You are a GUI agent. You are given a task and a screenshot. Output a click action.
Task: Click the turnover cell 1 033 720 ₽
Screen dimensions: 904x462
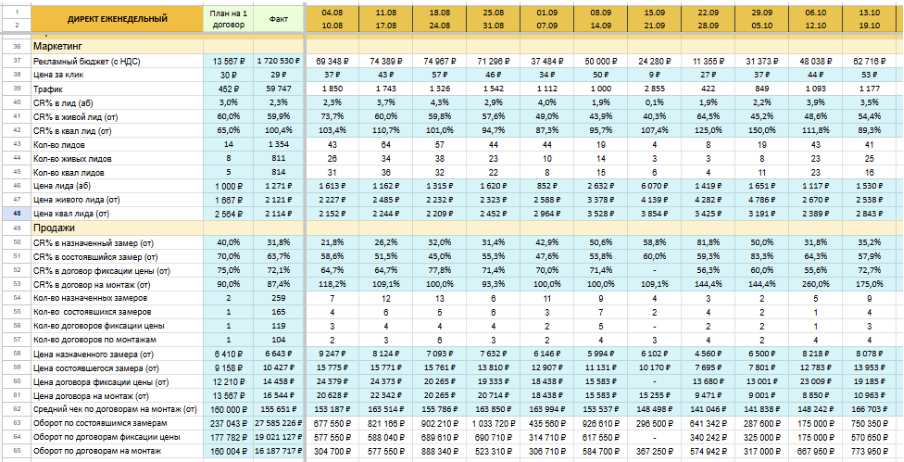coord(494,423)
